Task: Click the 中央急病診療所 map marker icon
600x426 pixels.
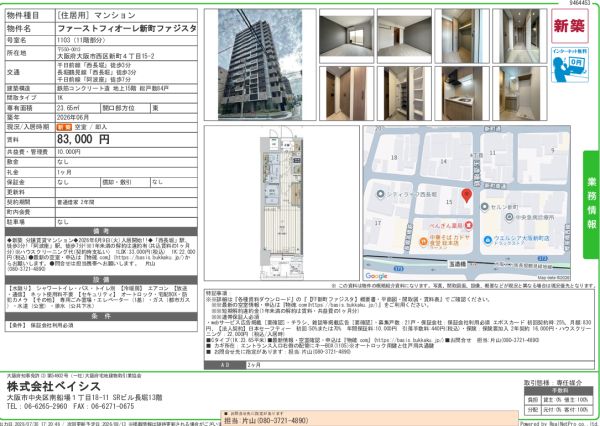Action: pos(509,217)
